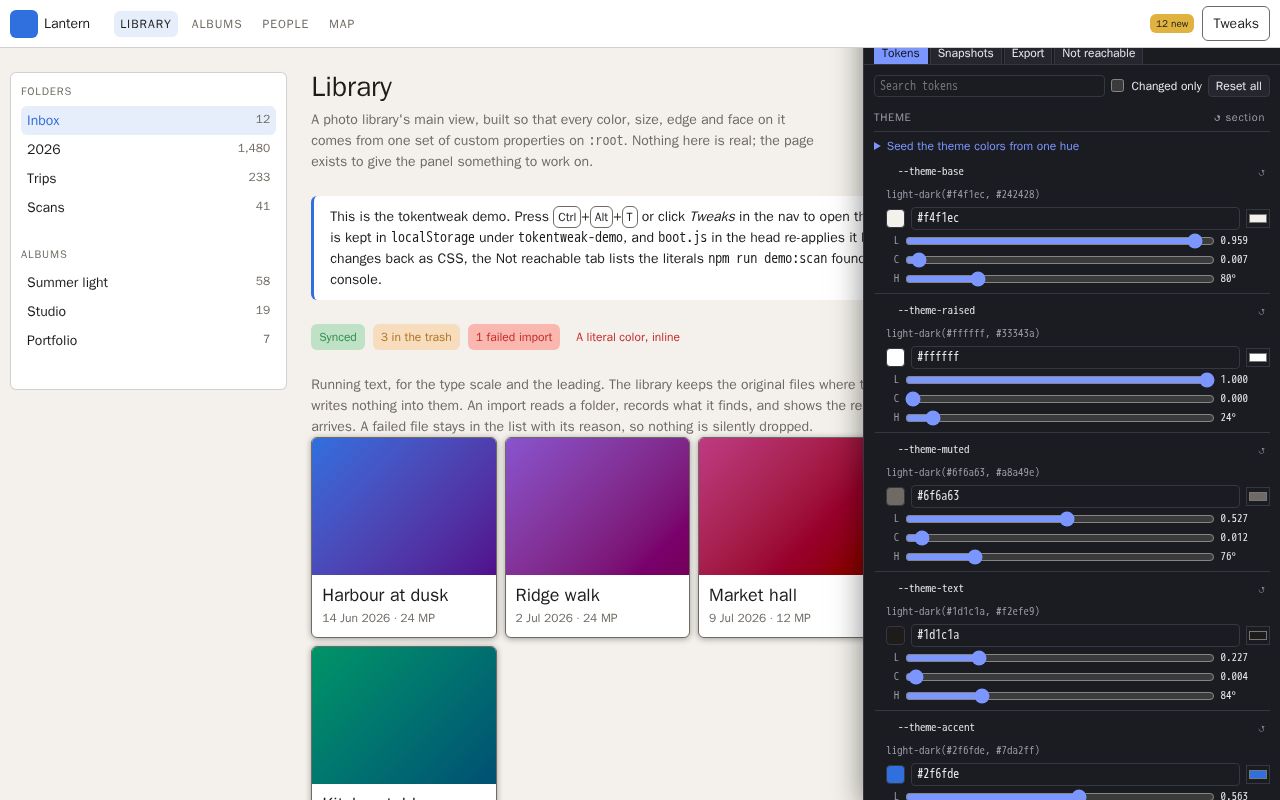The width and height of the screenshot is (1280, 800).
Task: Open the Harbour at dusk photo card
Action: tap(404, 537)
